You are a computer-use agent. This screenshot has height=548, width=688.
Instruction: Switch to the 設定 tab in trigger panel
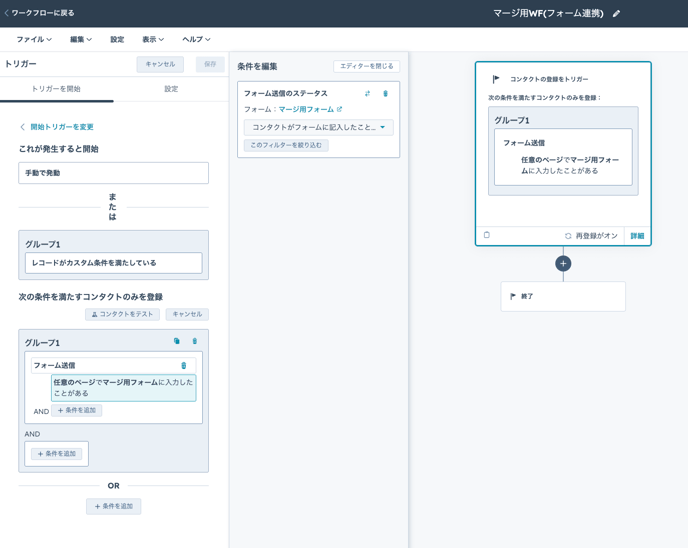coord(171,89)
